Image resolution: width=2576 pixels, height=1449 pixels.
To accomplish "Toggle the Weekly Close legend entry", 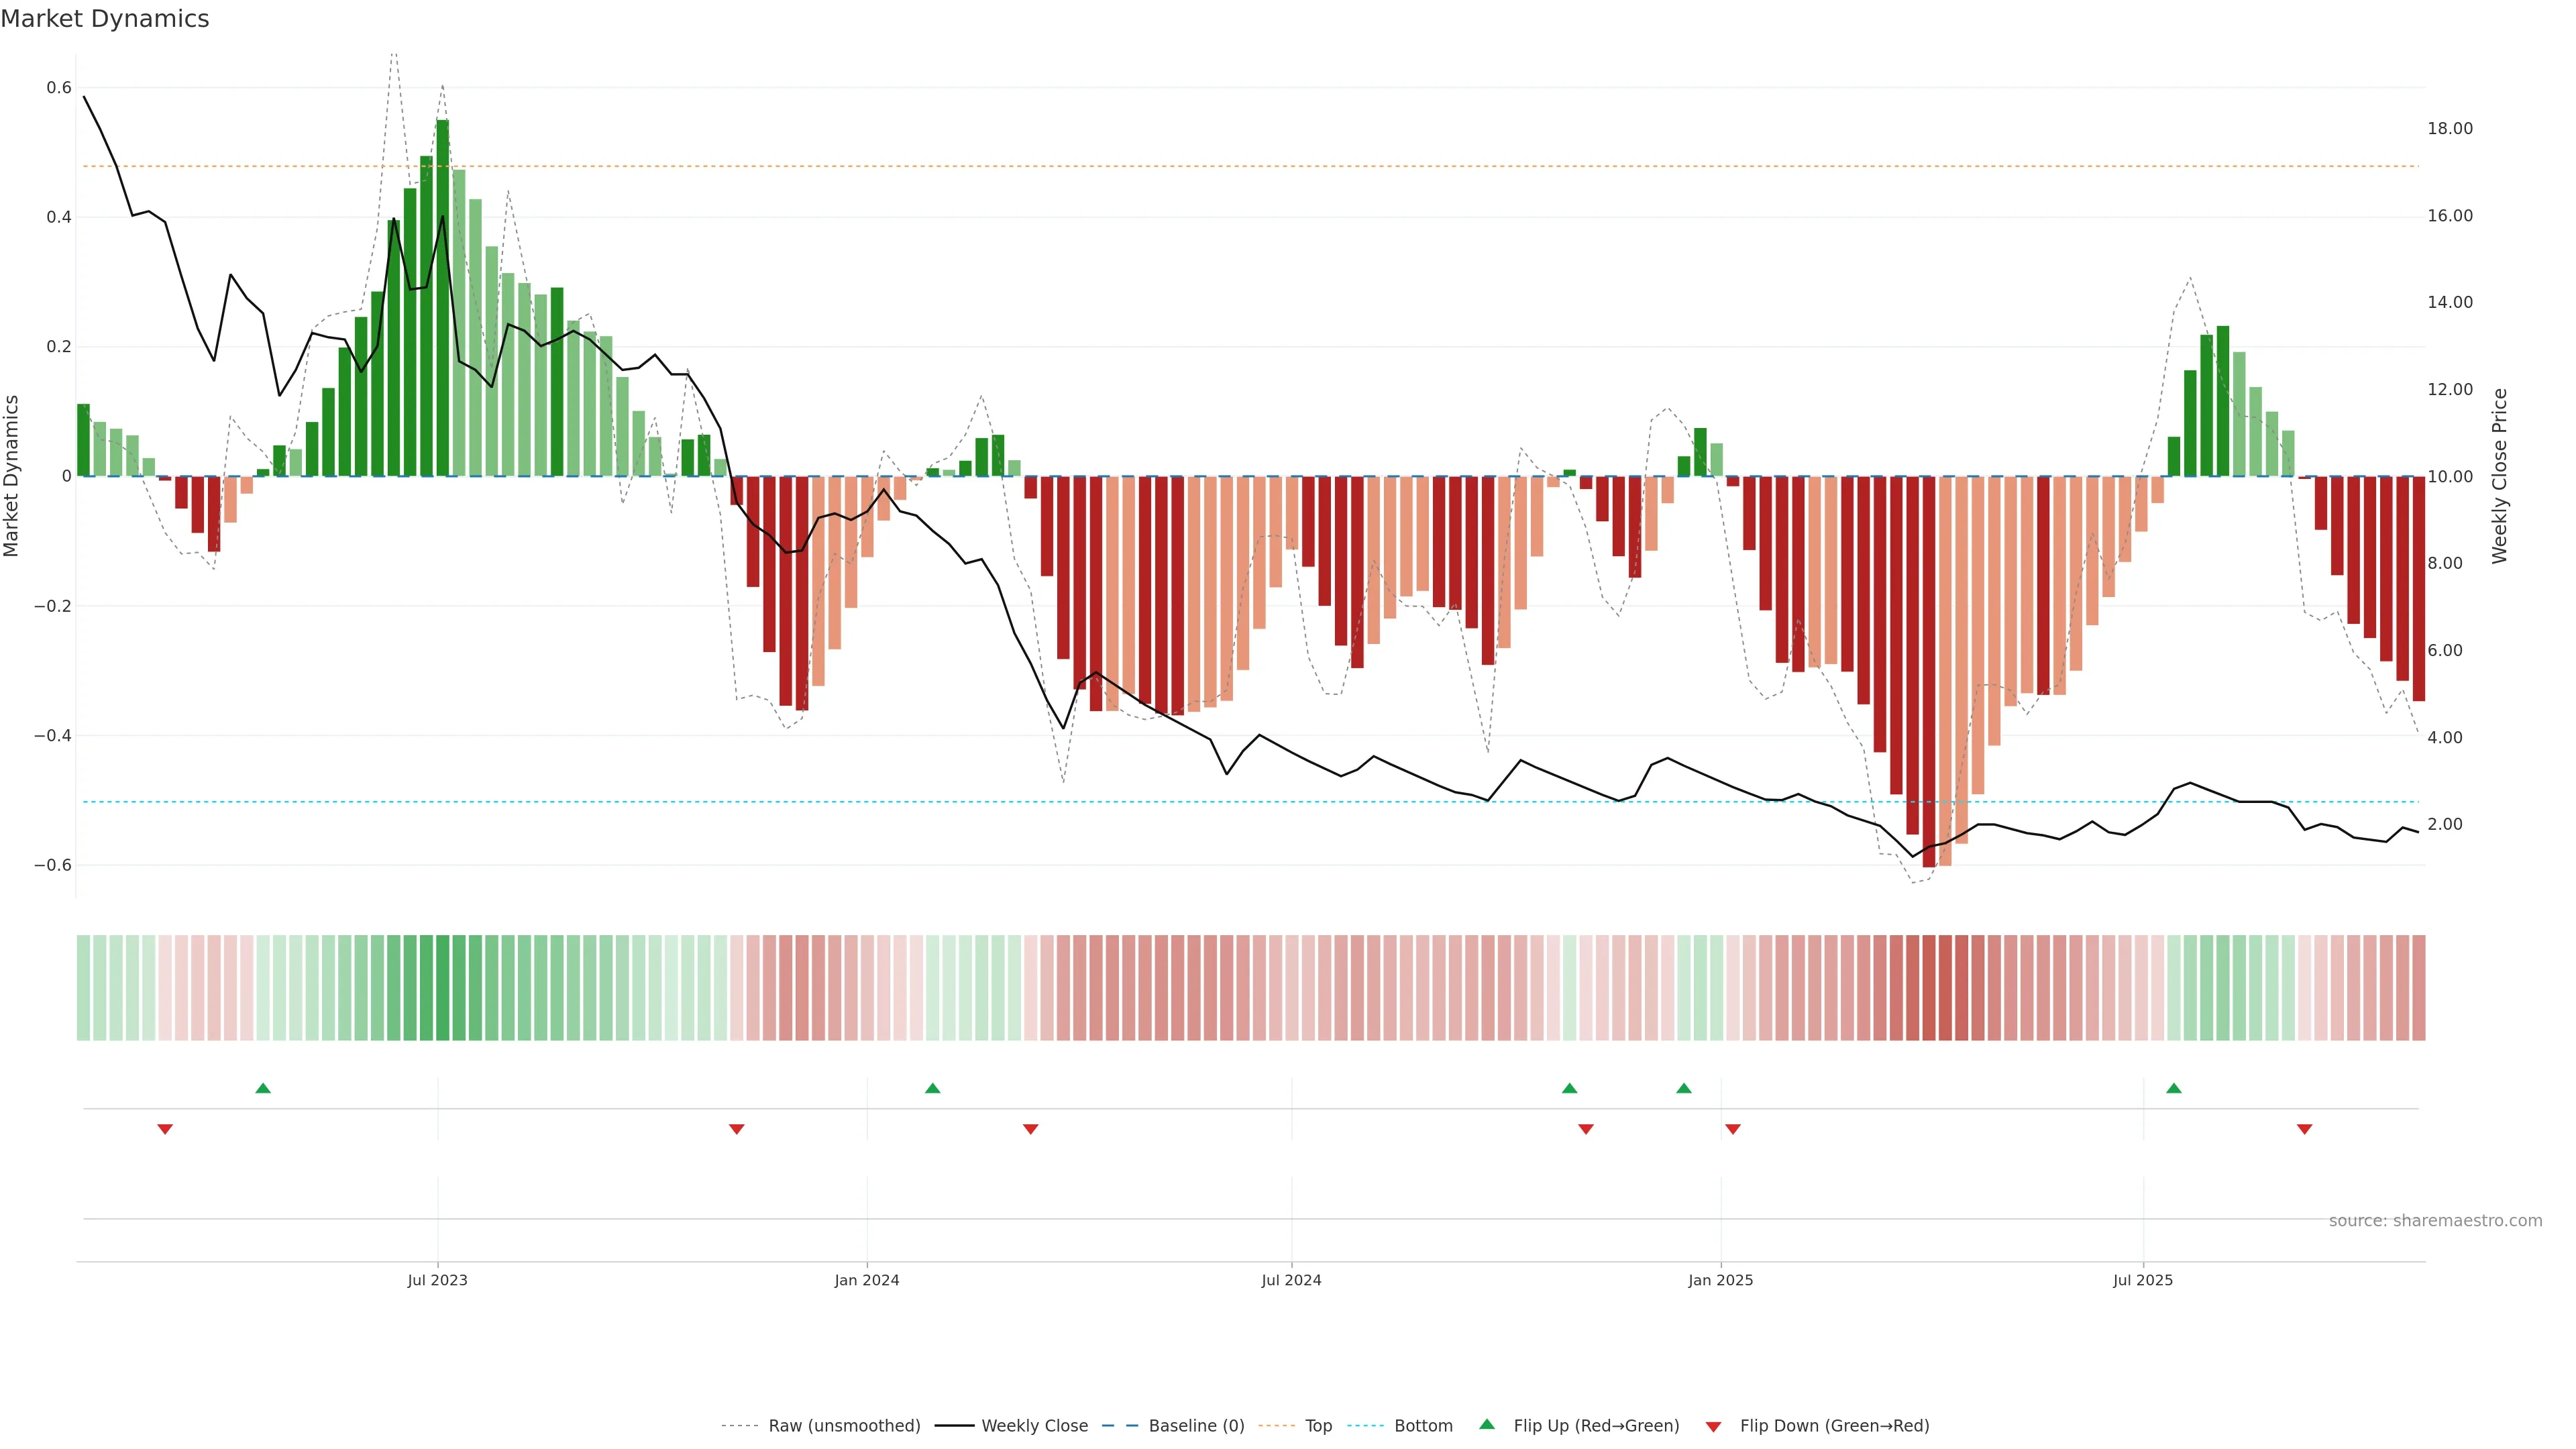I will tap(1034, 1426).
